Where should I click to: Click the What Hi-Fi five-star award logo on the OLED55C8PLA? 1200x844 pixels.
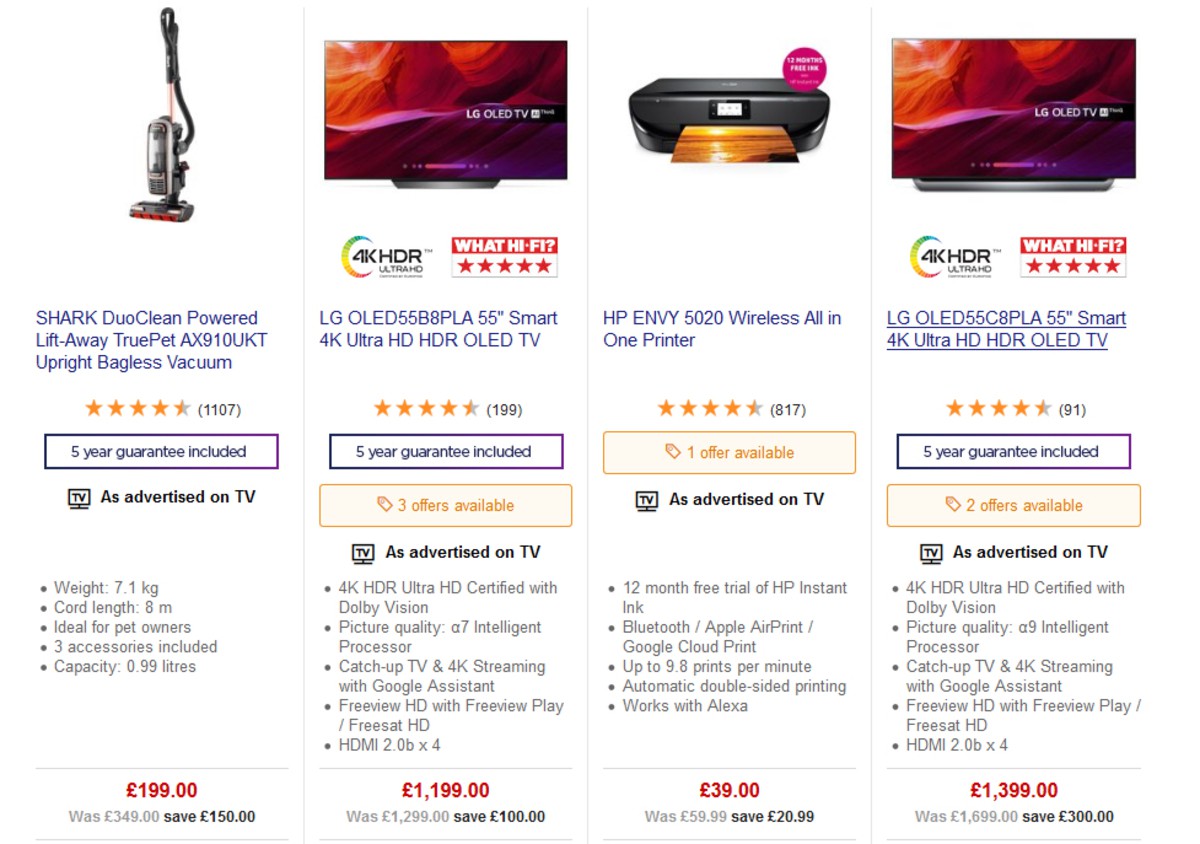(x=1072, y=255)
